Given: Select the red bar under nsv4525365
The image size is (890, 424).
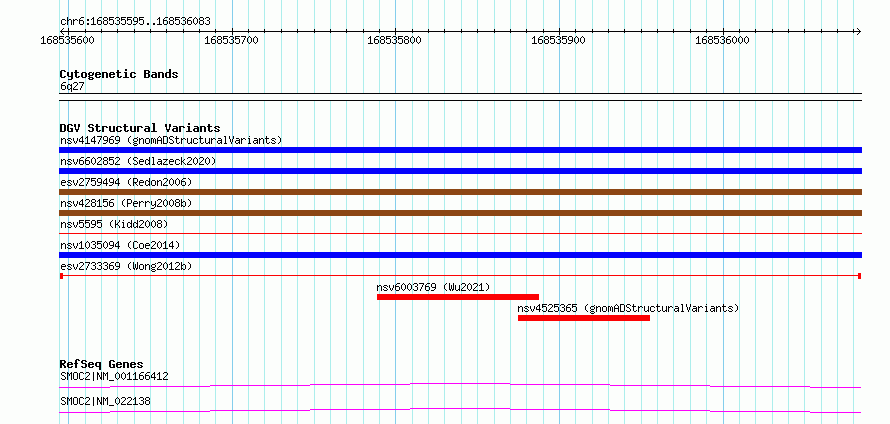Looking at the screenshot, I should pyautogui.click(x=583, y=318).
